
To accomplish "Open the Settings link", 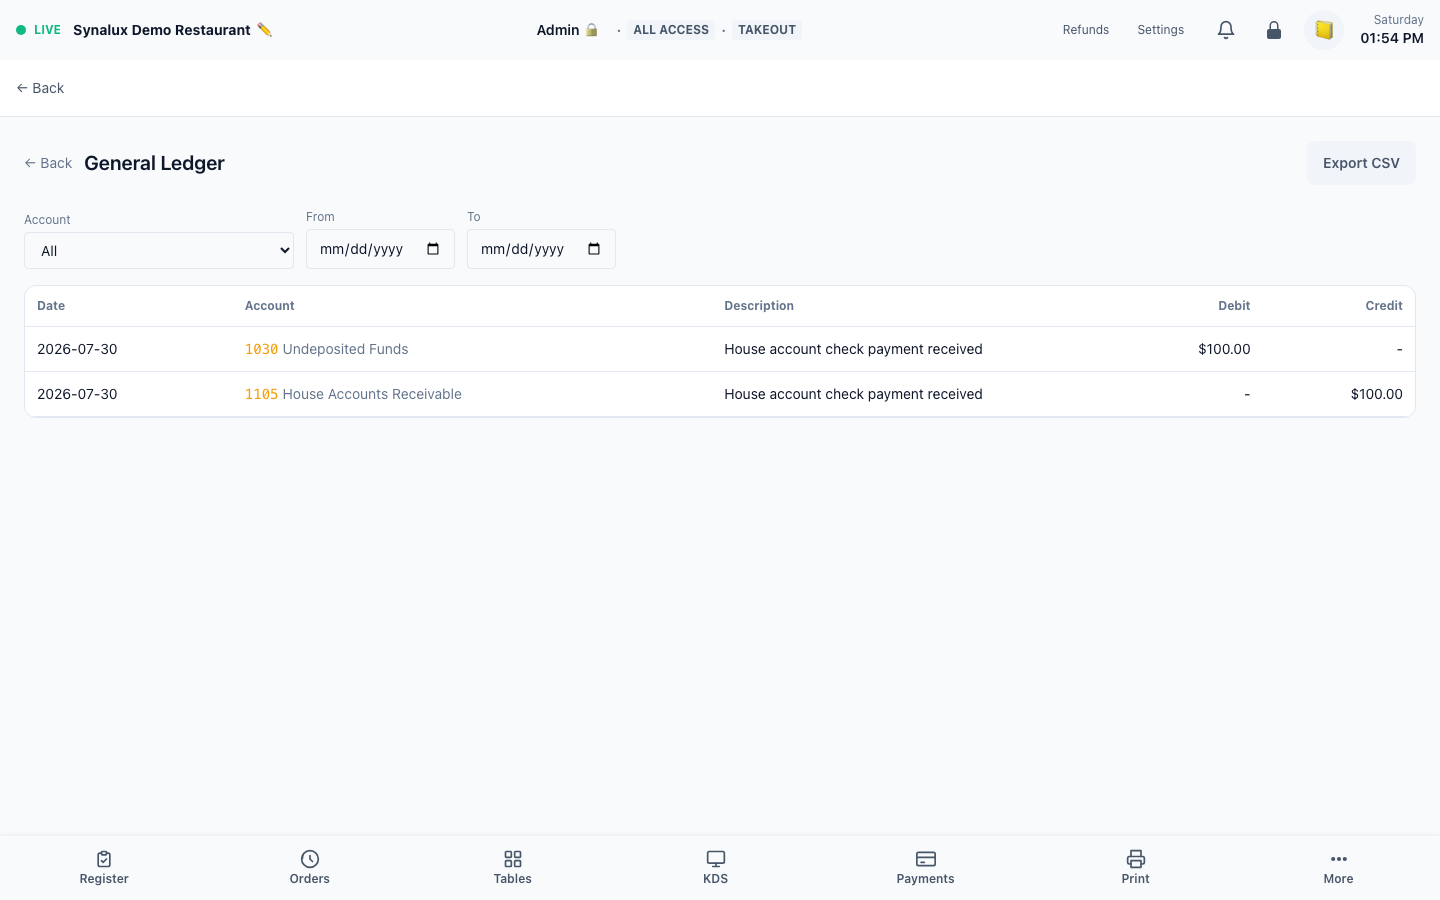I will (1161, 30).
